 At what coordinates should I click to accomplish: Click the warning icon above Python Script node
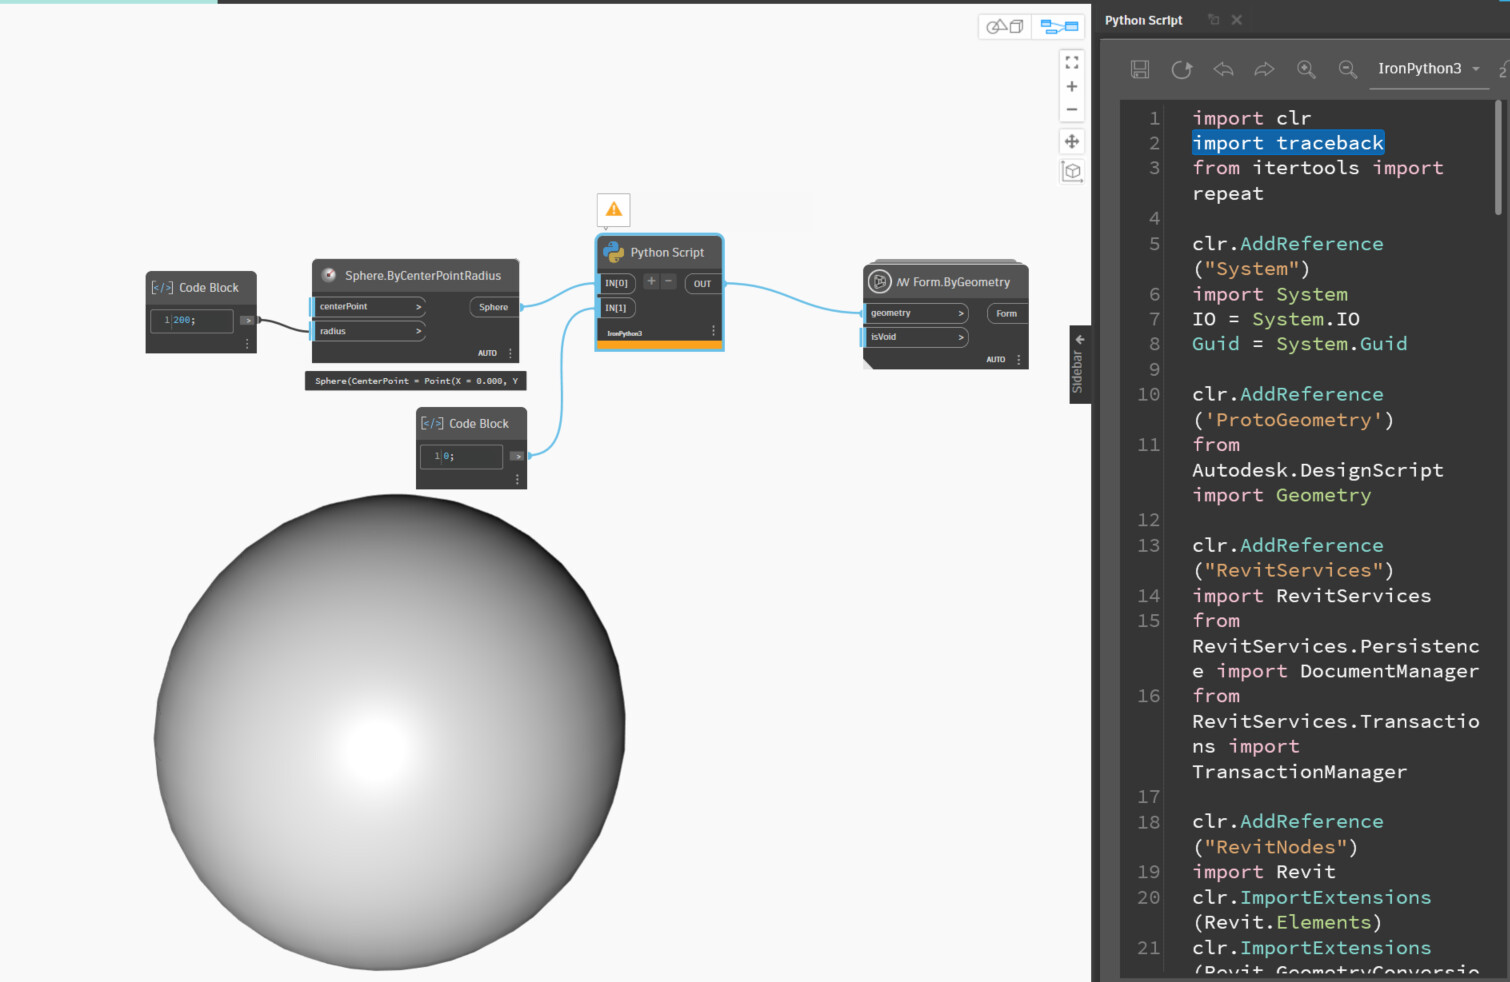(614, 209)
